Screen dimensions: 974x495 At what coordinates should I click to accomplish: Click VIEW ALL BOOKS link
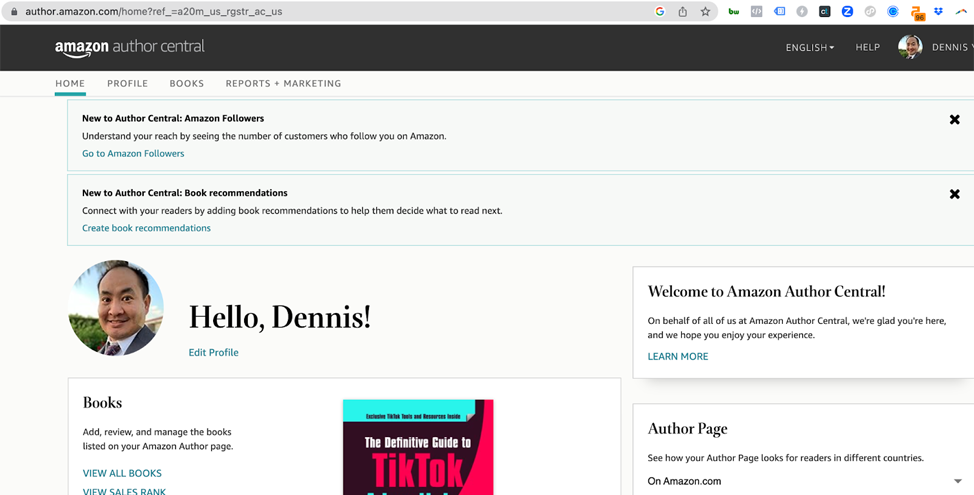[x=122, y=473]
